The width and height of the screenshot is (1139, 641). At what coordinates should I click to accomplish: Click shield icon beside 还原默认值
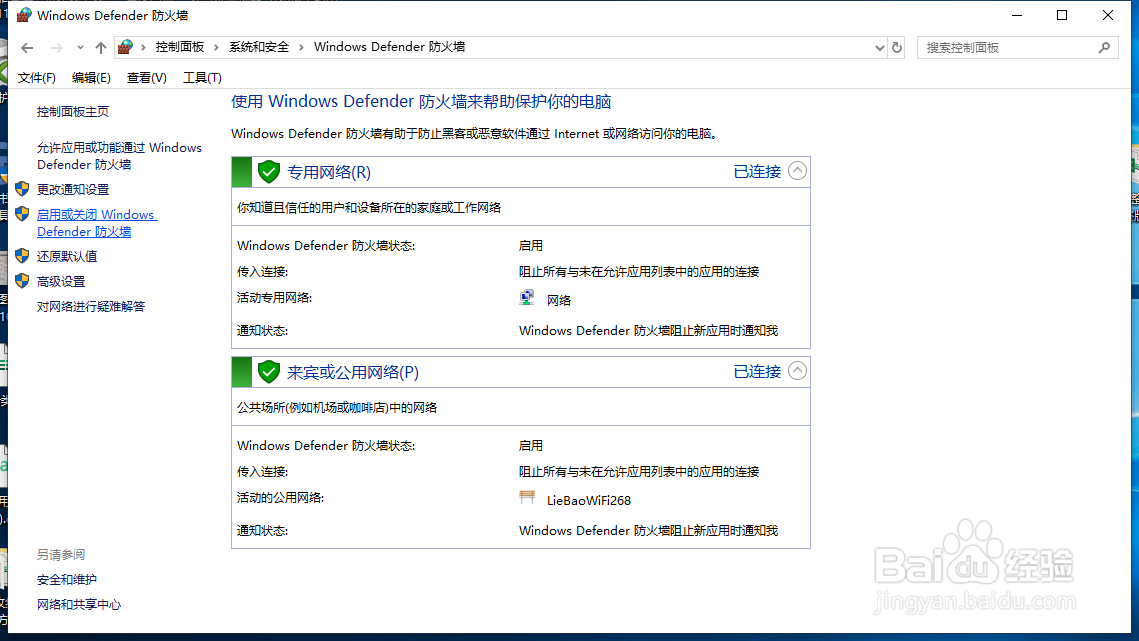point(22,256)
